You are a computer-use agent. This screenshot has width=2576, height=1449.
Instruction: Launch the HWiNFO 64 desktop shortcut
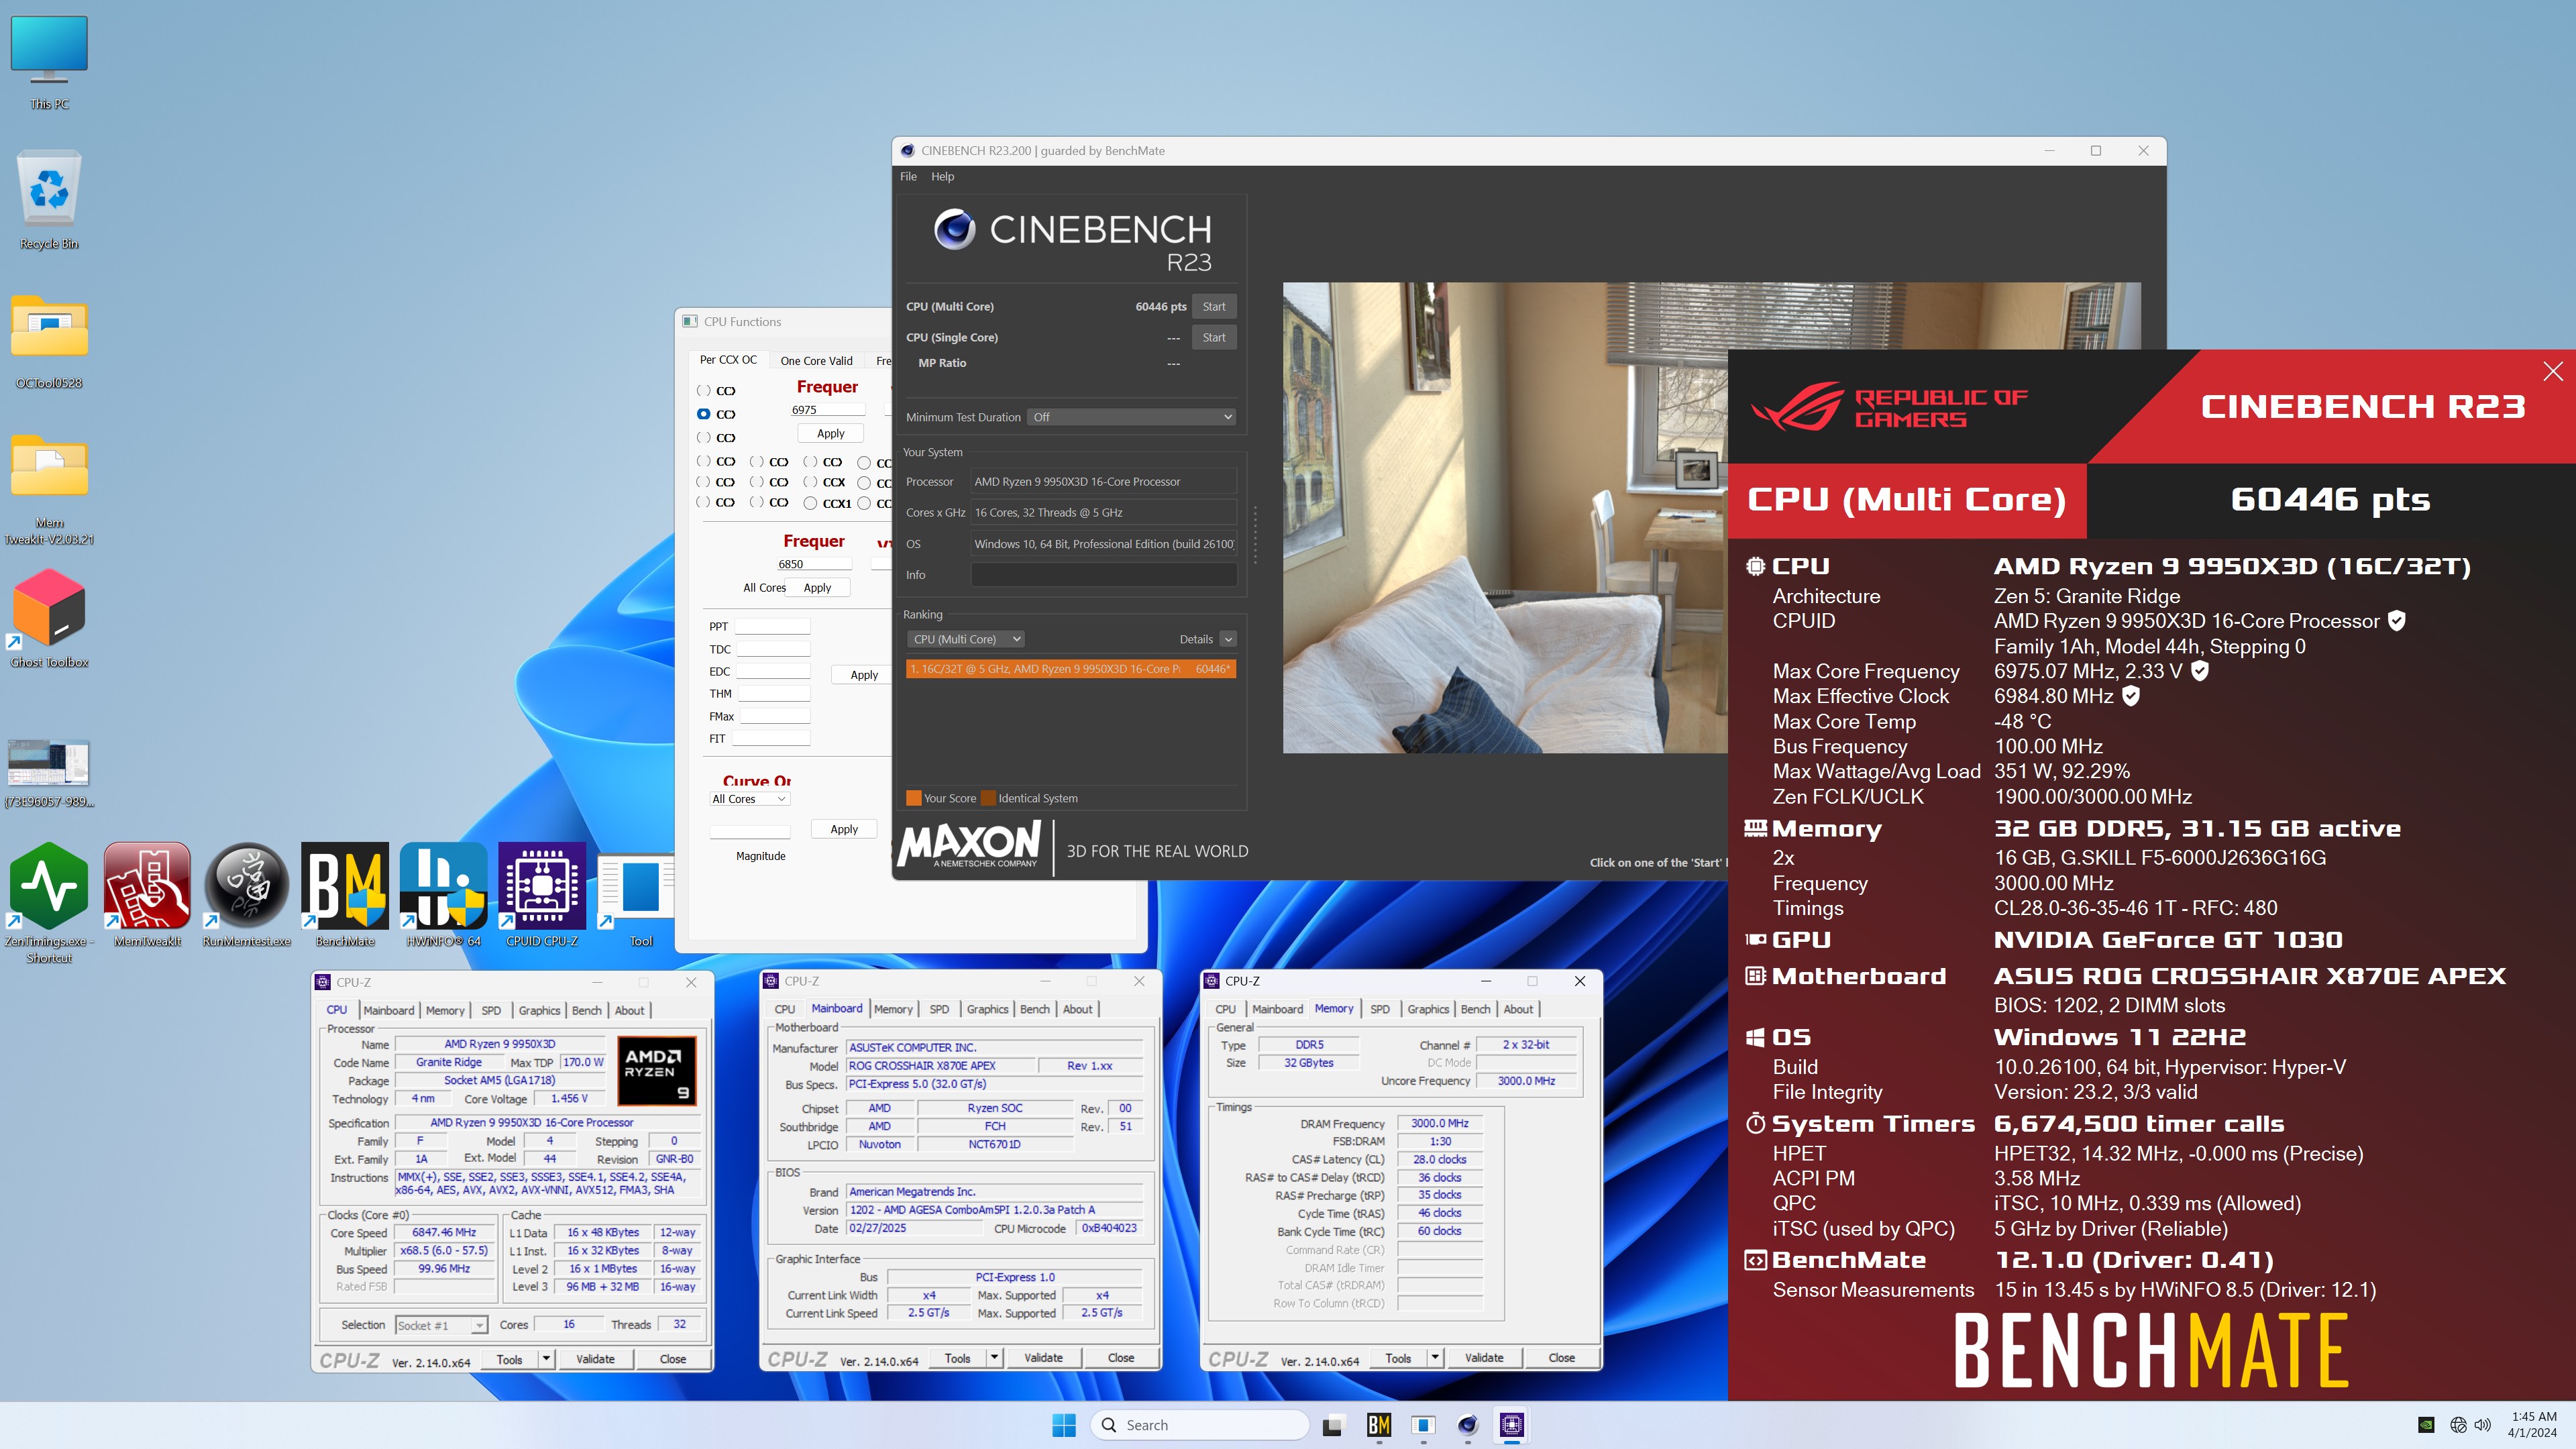(443, 896)
